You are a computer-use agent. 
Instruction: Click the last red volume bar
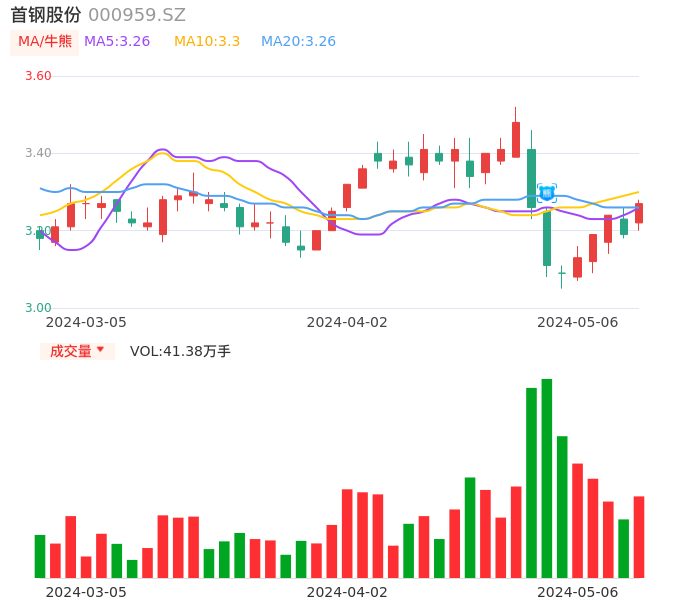pyautogui.click(x=639, y=537)
